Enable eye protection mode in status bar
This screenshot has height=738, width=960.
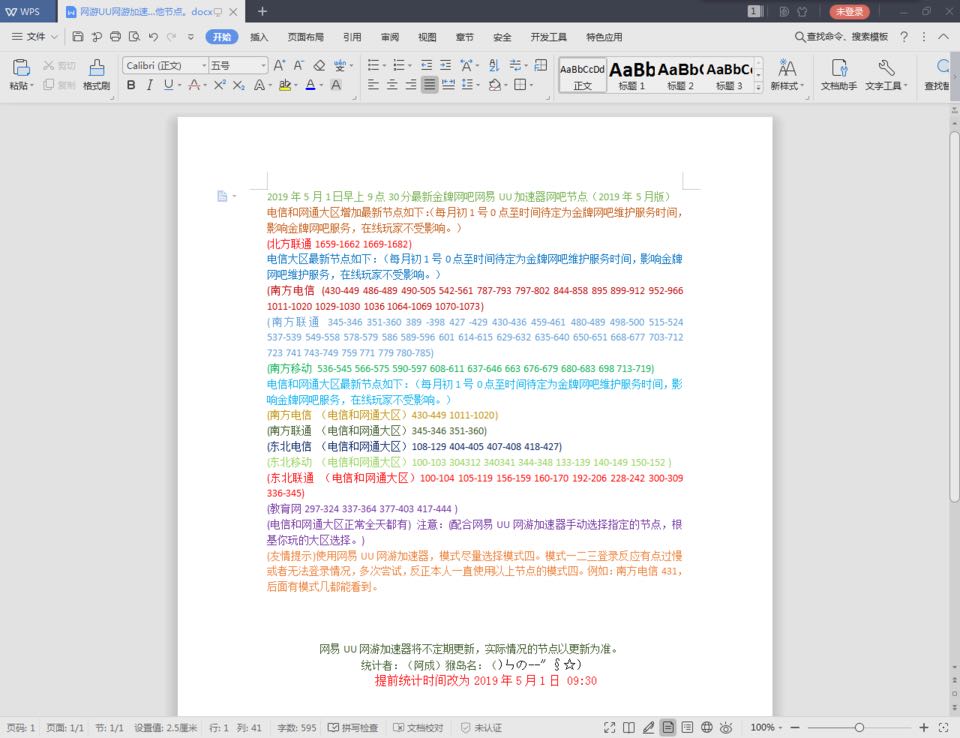pyautogui.click(x=726, y=728)
